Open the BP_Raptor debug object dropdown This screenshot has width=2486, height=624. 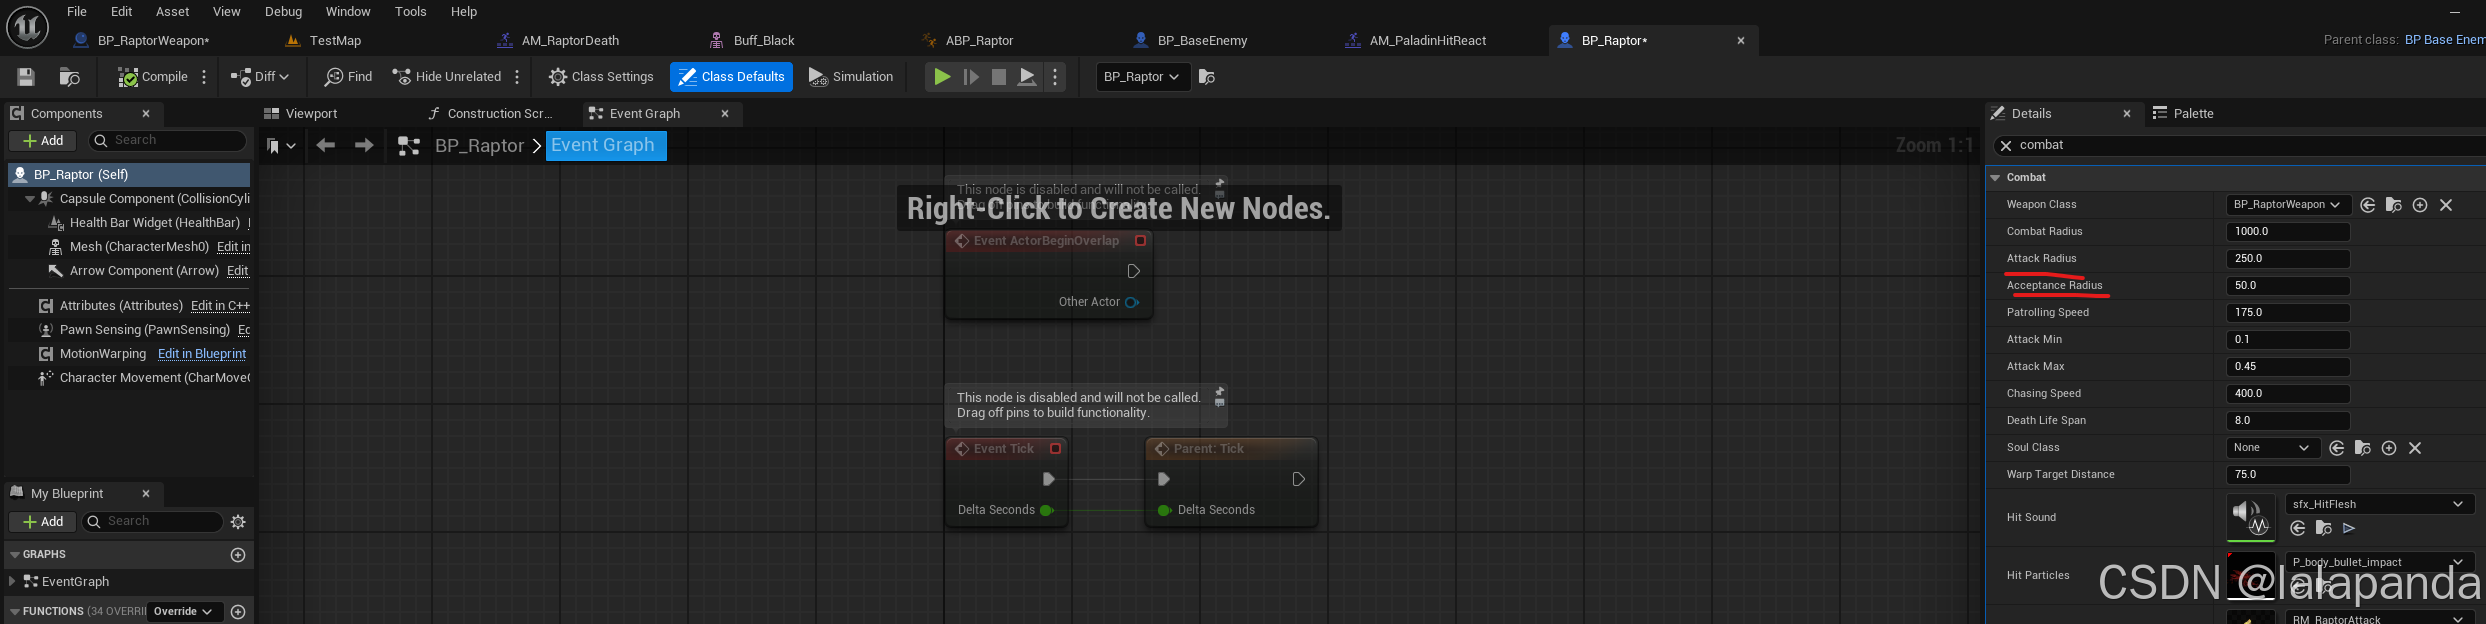pyautogui.click(x=1143, y=77)
